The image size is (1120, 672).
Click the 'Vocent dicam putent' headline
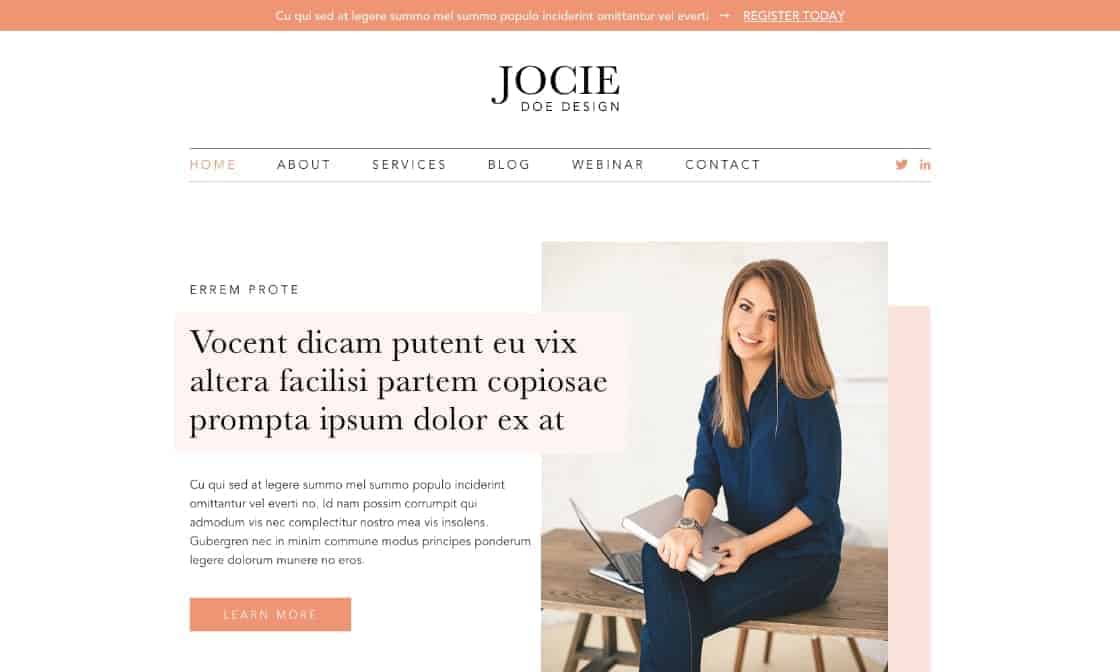tap(399, 381)
